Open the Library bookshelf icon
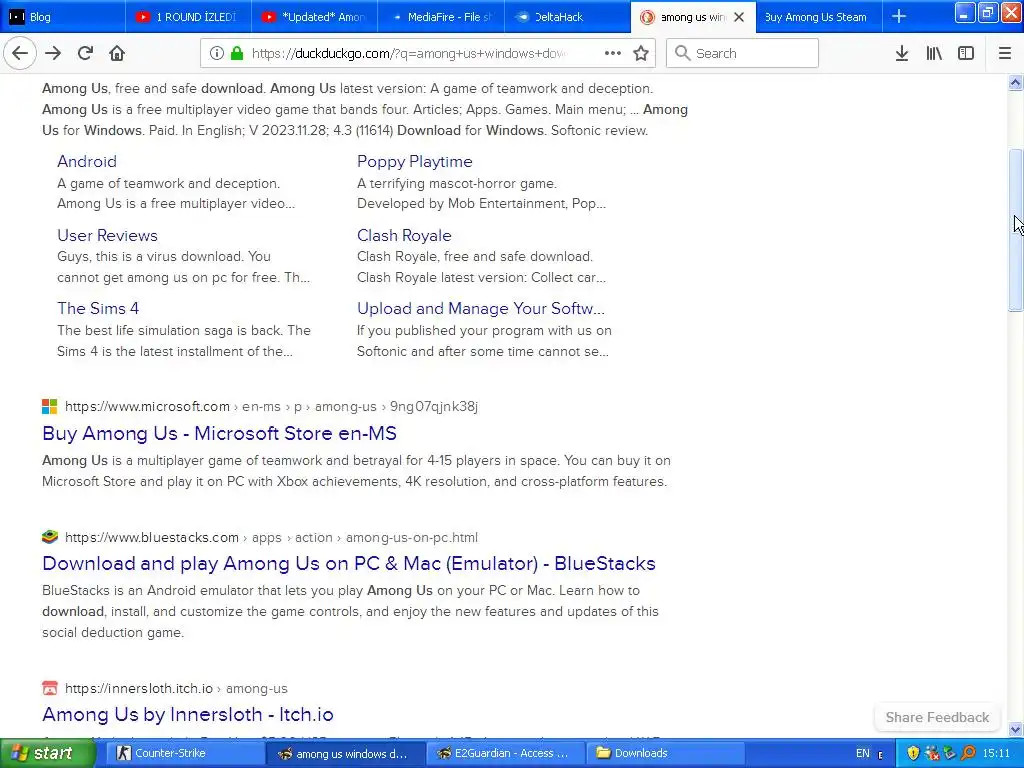1024x768 pixels. pos(934,54)
